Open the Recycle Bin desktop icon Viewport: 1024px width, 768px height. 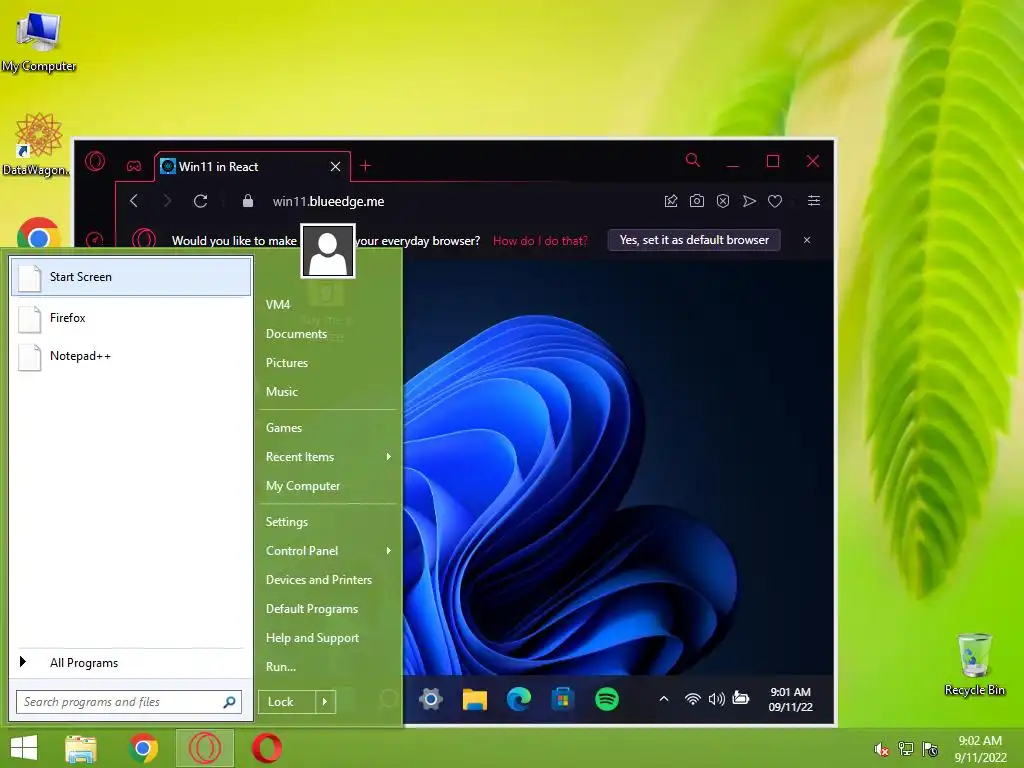[974, 664]
